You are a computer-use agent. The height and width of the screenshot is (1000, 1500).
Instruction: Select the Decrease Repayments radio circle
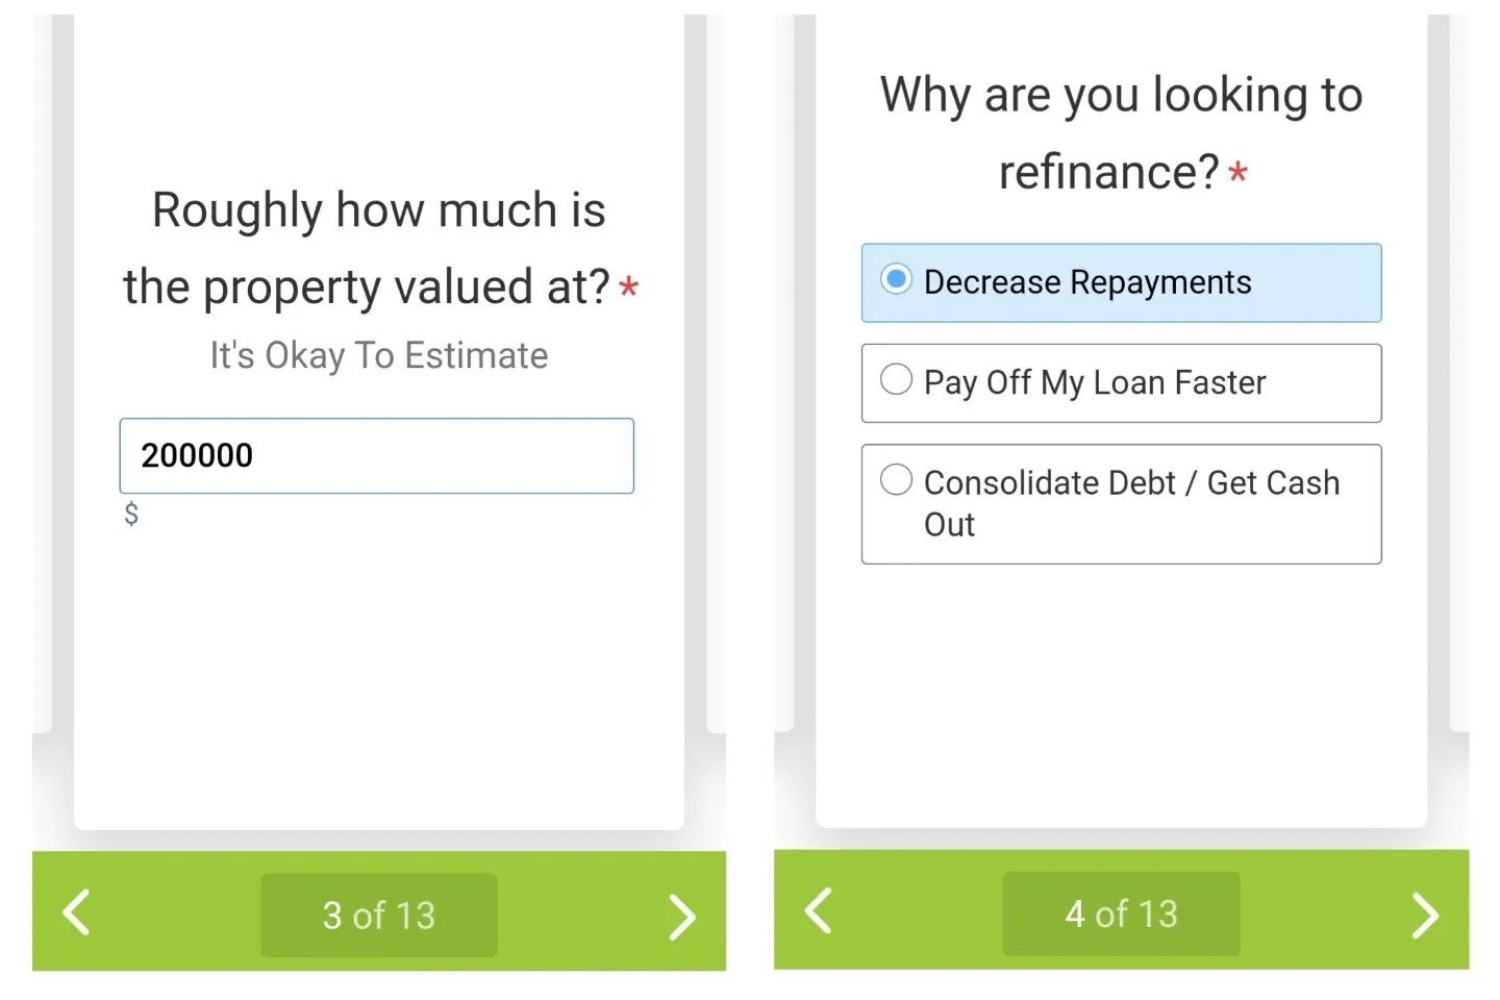[x=896, y=279]
